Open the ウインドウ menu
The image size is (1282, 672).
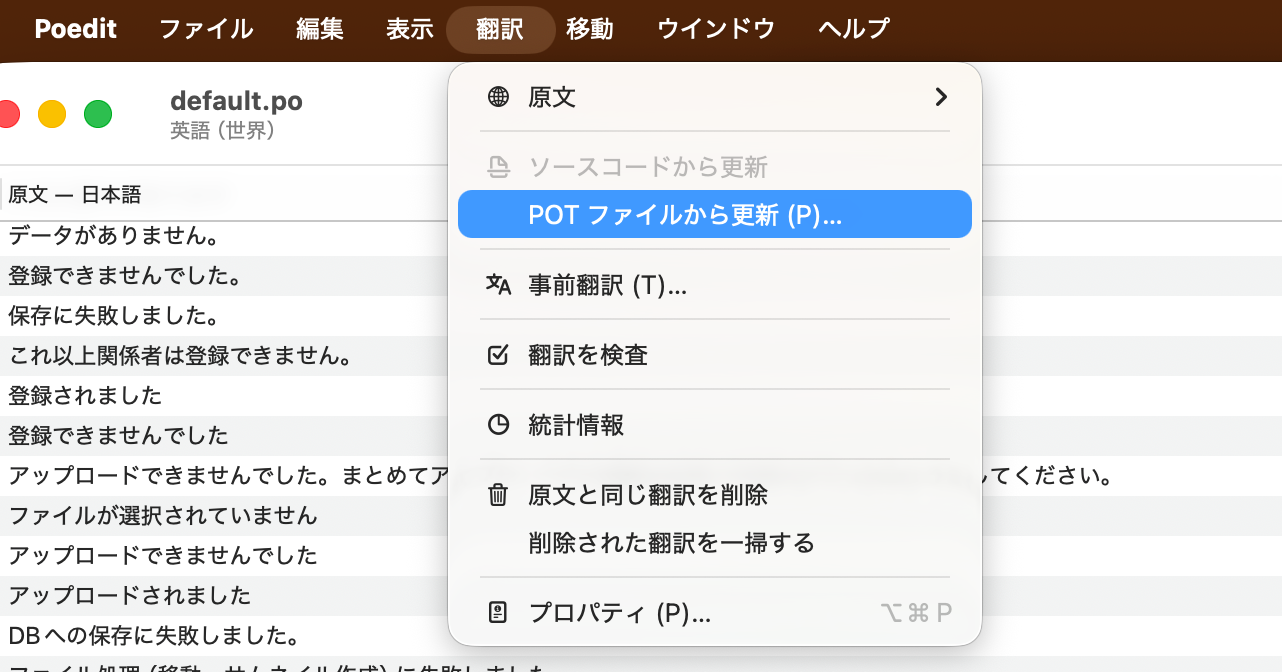715,29
